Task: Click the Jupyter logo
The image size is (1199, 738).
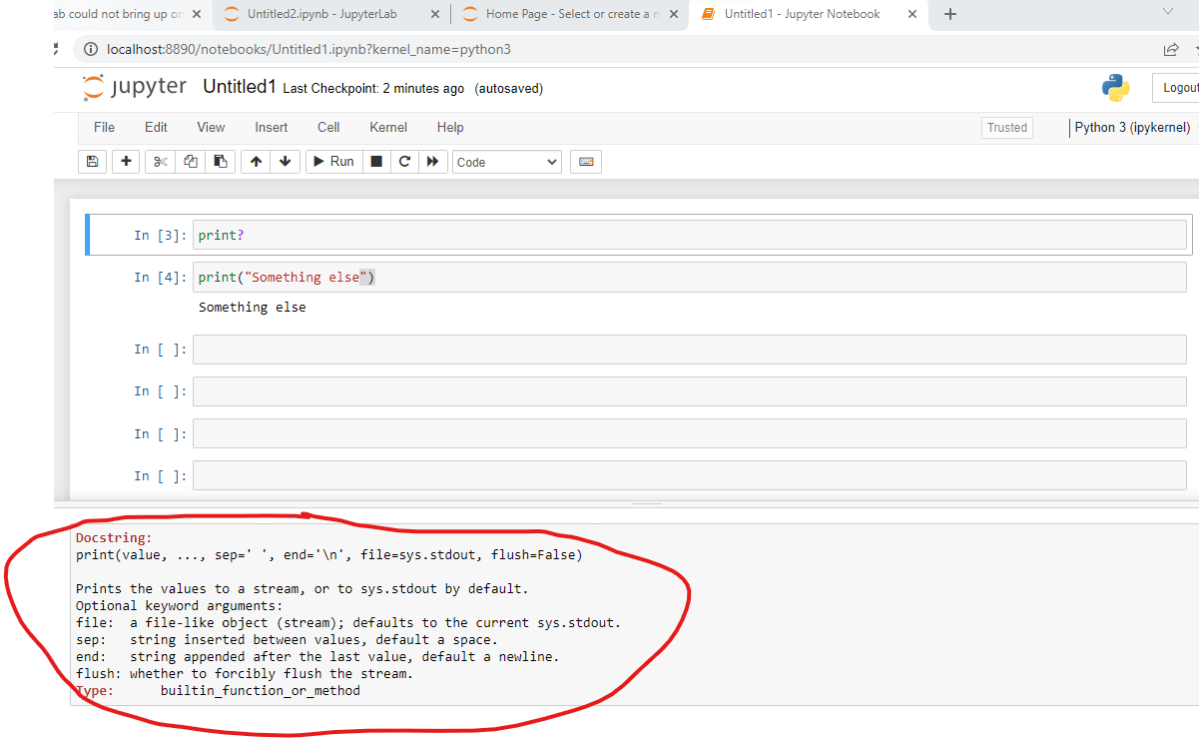Action: point(135,86)
